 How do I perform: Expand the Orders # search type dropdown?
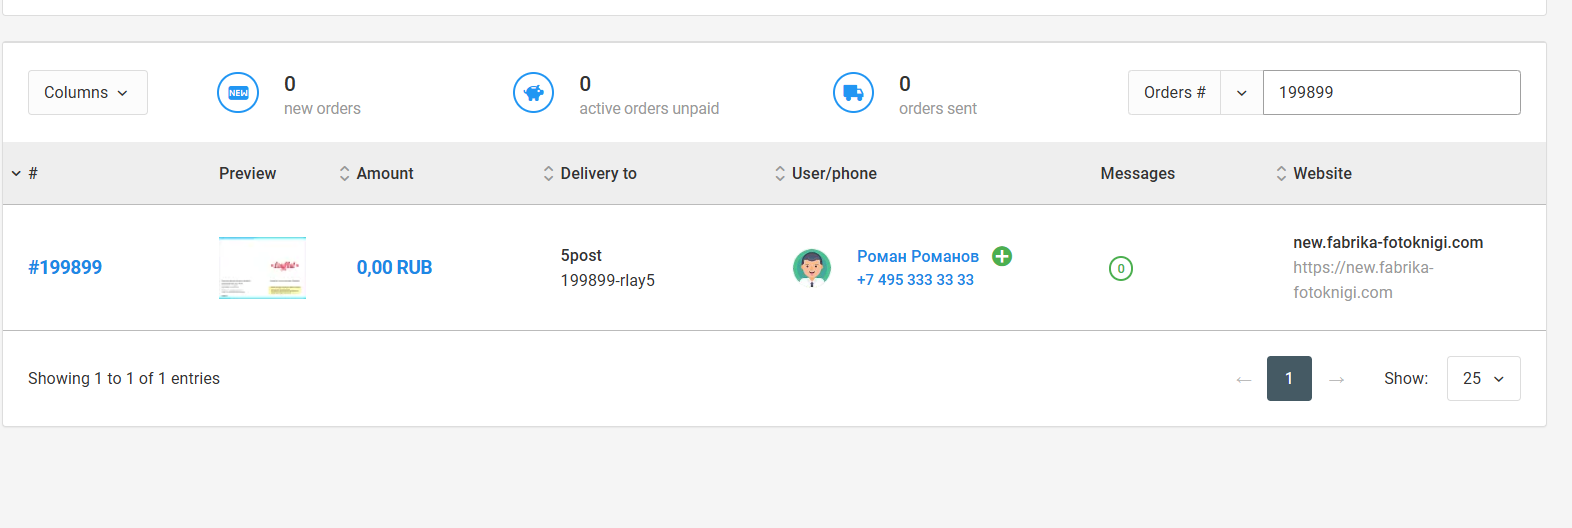click(1241, 93)
